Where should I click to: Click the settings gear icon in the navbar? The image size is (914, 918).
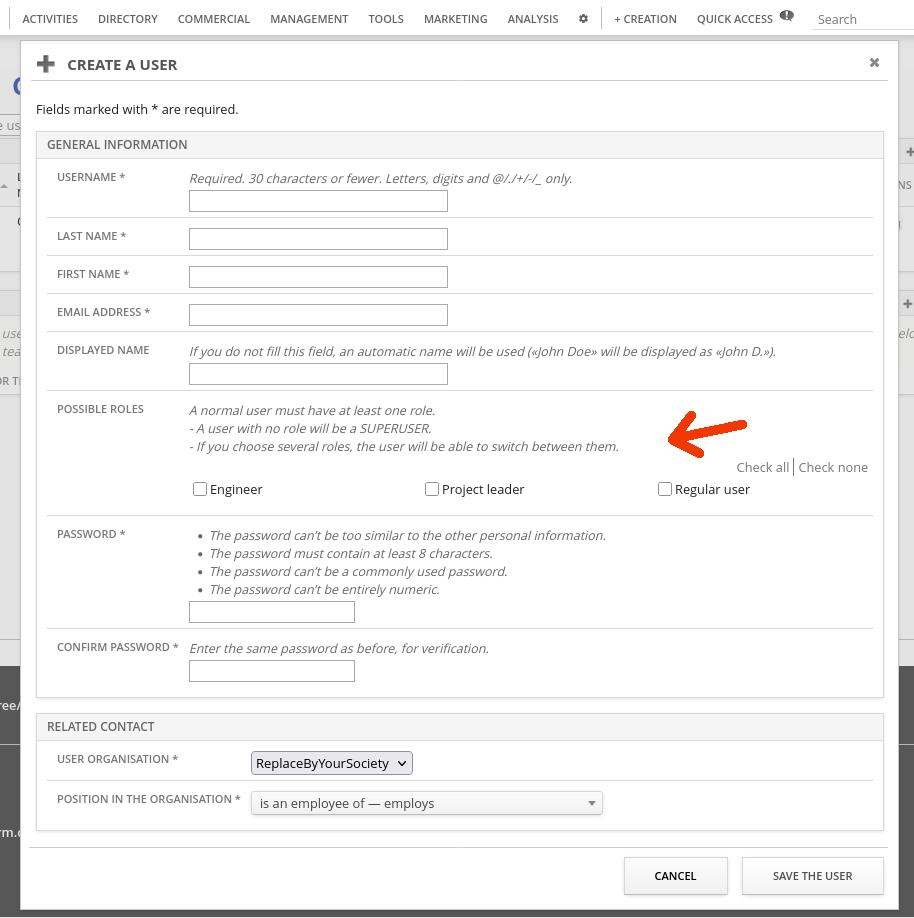point(584,19)
